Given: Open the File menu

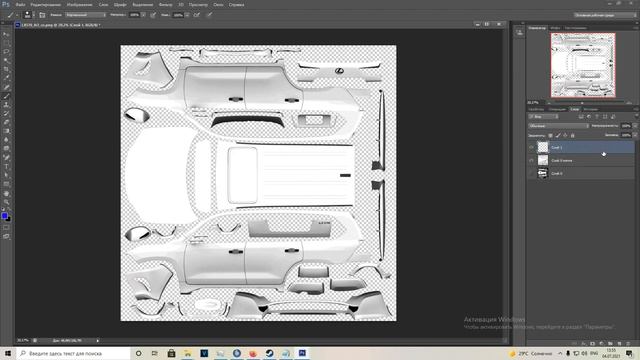Looking at the screenshot, I should tap(20, 4).
